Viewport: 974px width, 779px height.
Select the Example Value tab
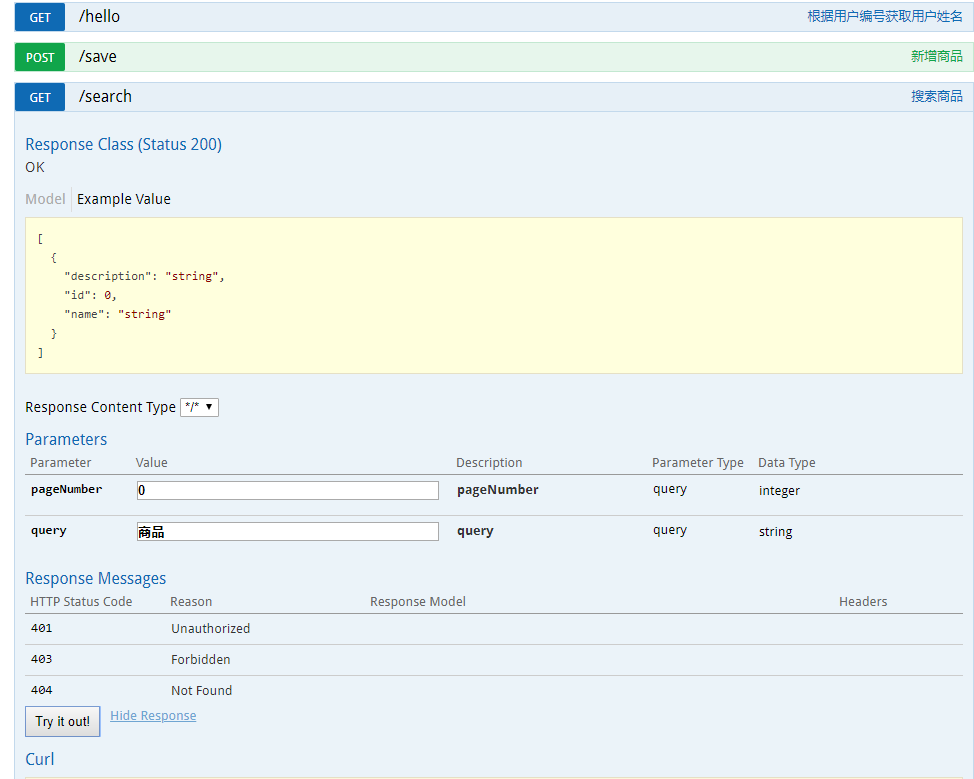(x=124, y=199)
